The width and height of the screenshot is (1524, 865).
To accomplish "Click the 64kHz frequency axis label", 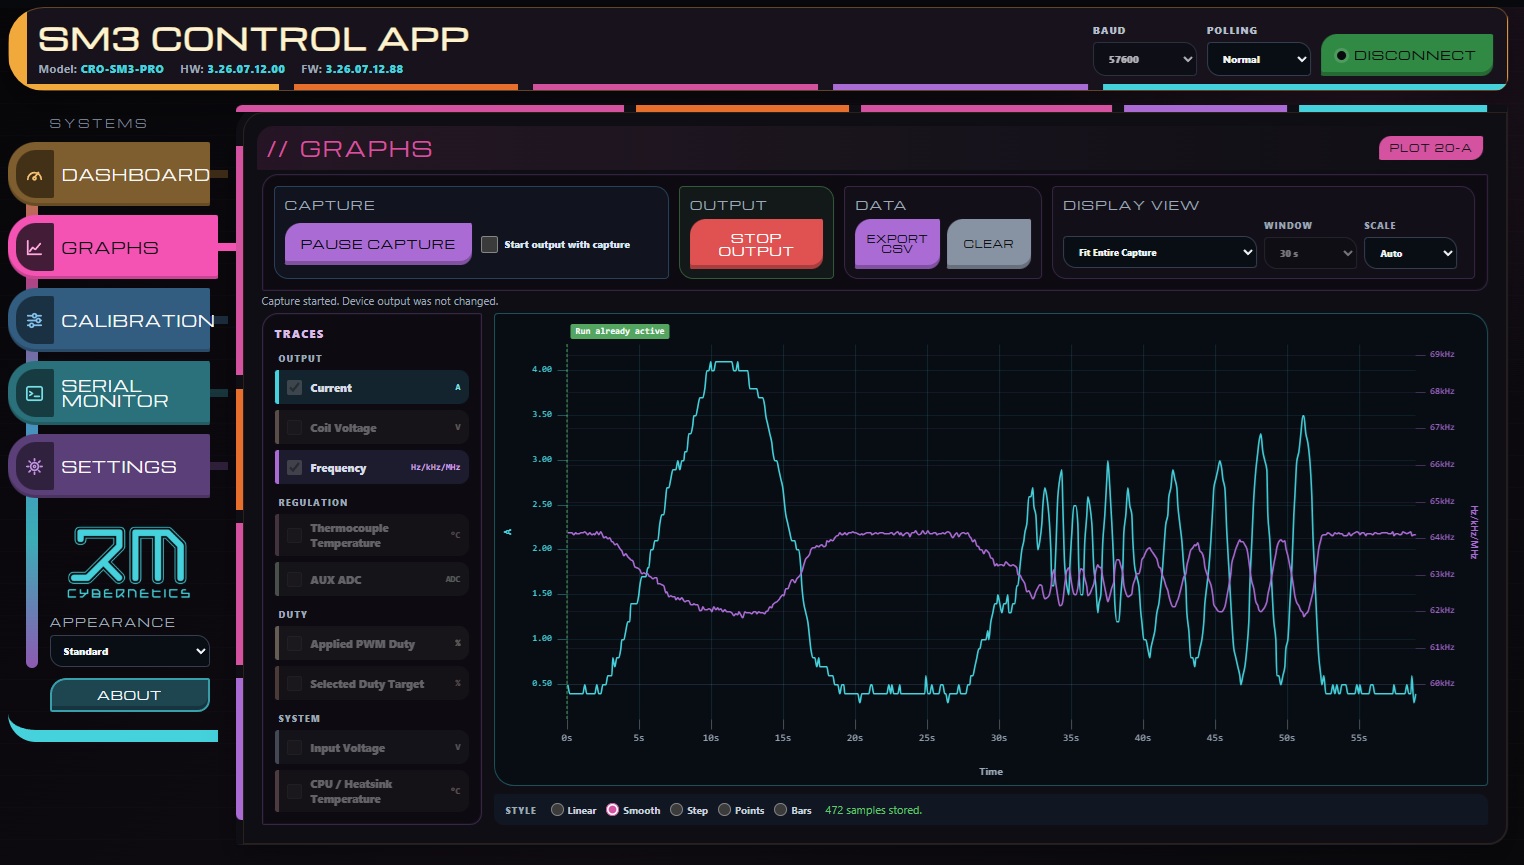I will pyautogui.click(x=1442, y=537).
